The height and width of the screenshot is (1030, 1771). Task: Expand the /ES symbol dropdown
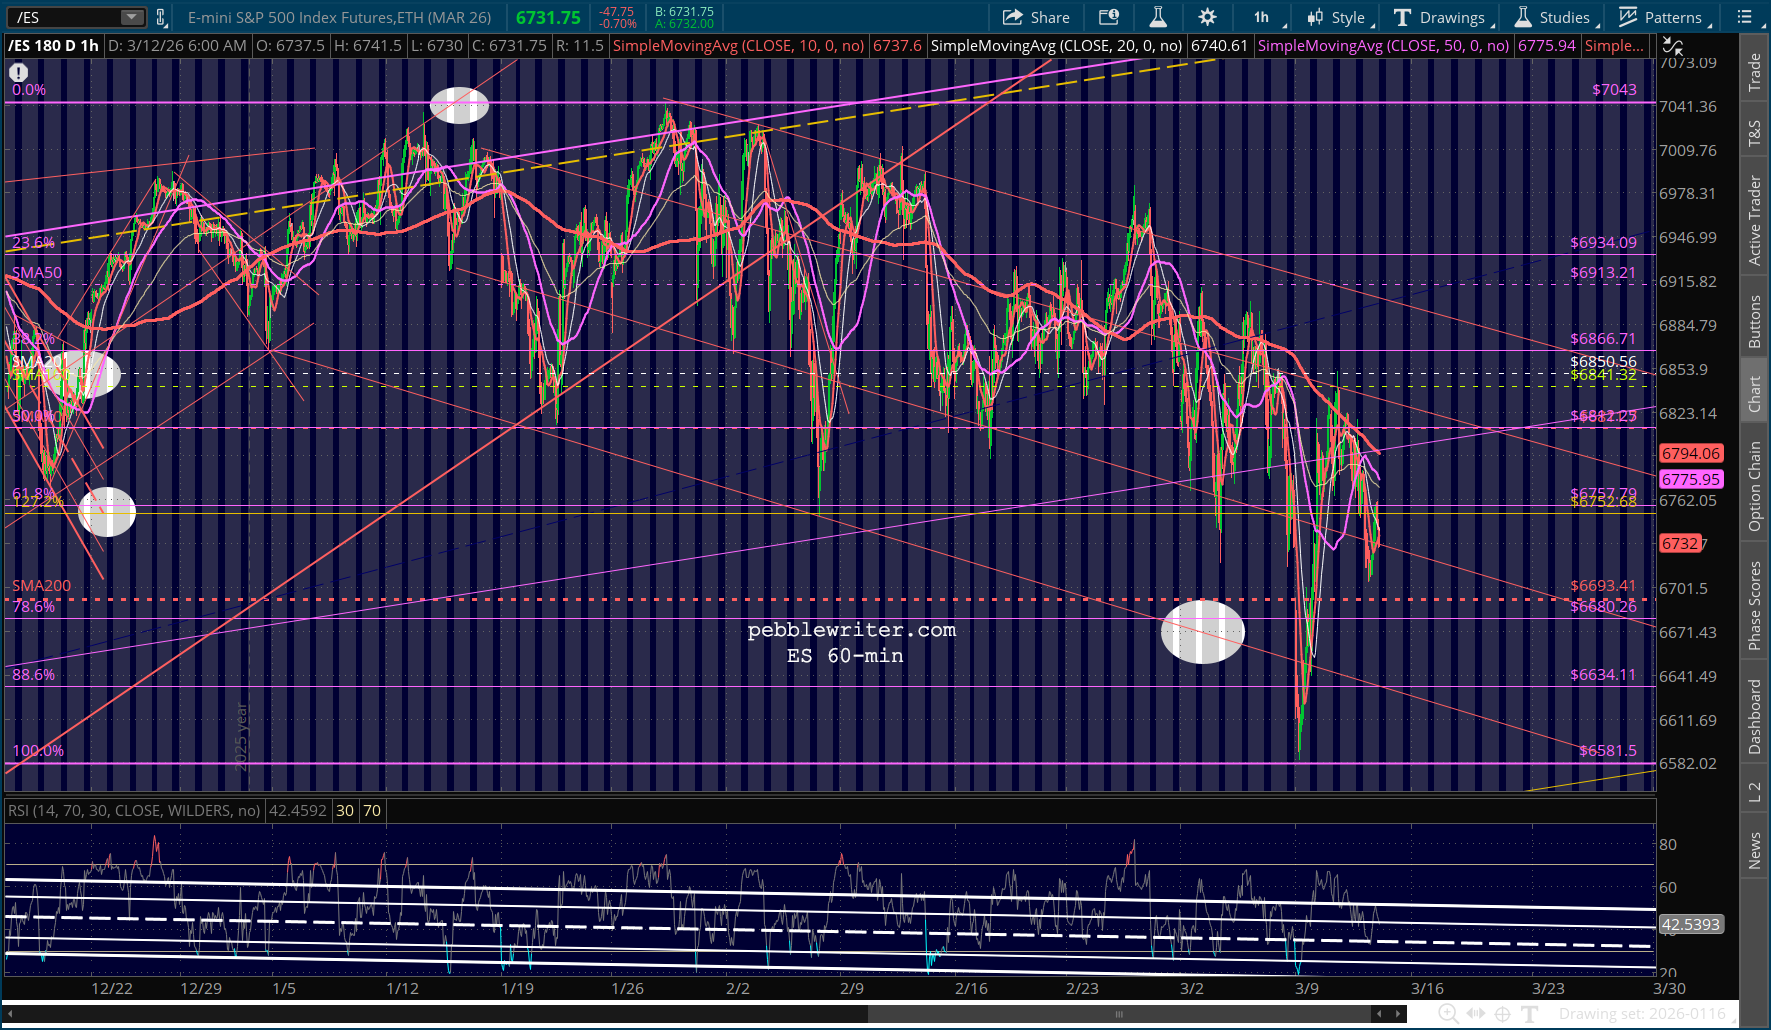(132, 17)
